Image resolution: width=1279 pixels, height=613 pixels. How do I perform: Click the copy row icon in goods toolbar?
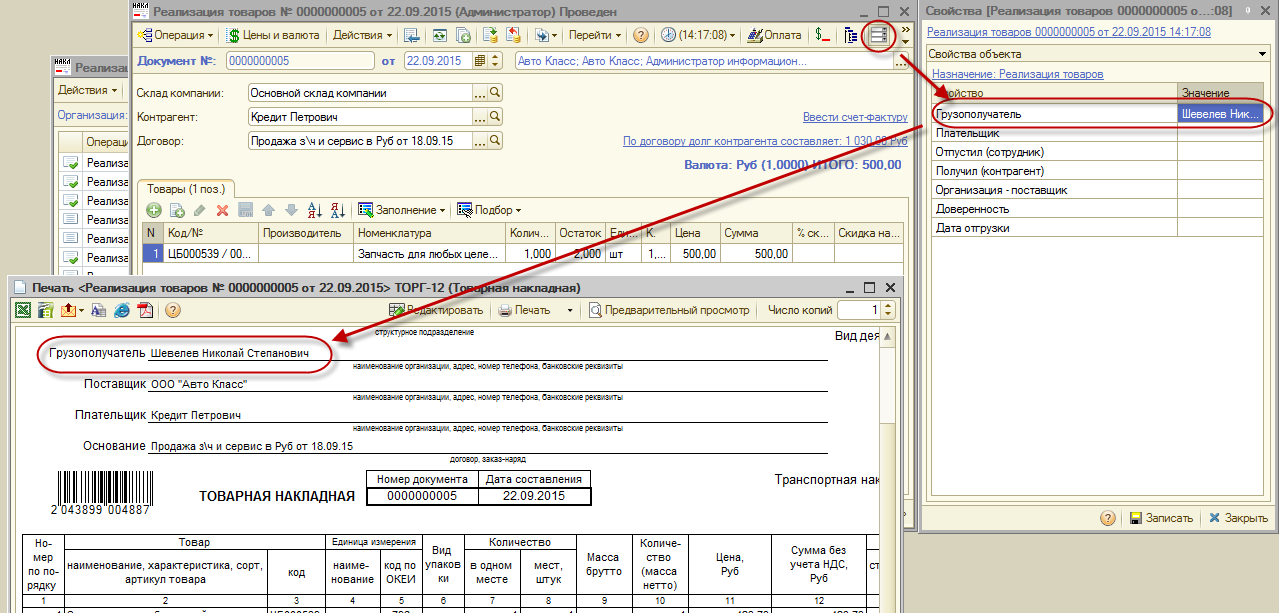(177, 210)
